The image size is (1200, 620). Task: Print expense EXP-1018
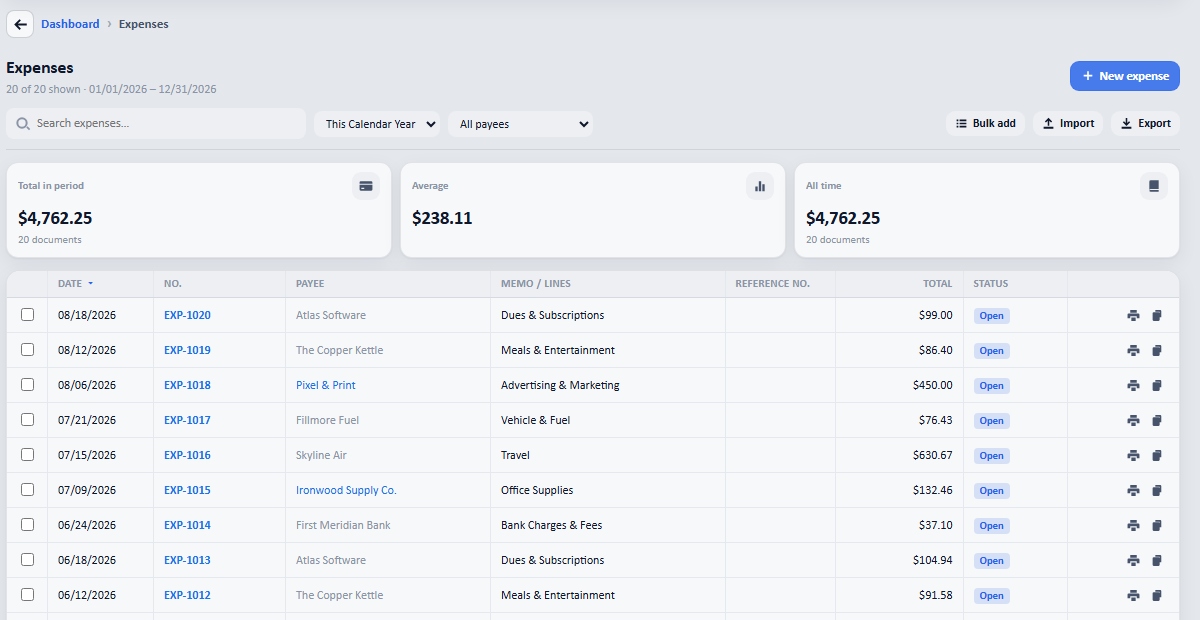1133,386
